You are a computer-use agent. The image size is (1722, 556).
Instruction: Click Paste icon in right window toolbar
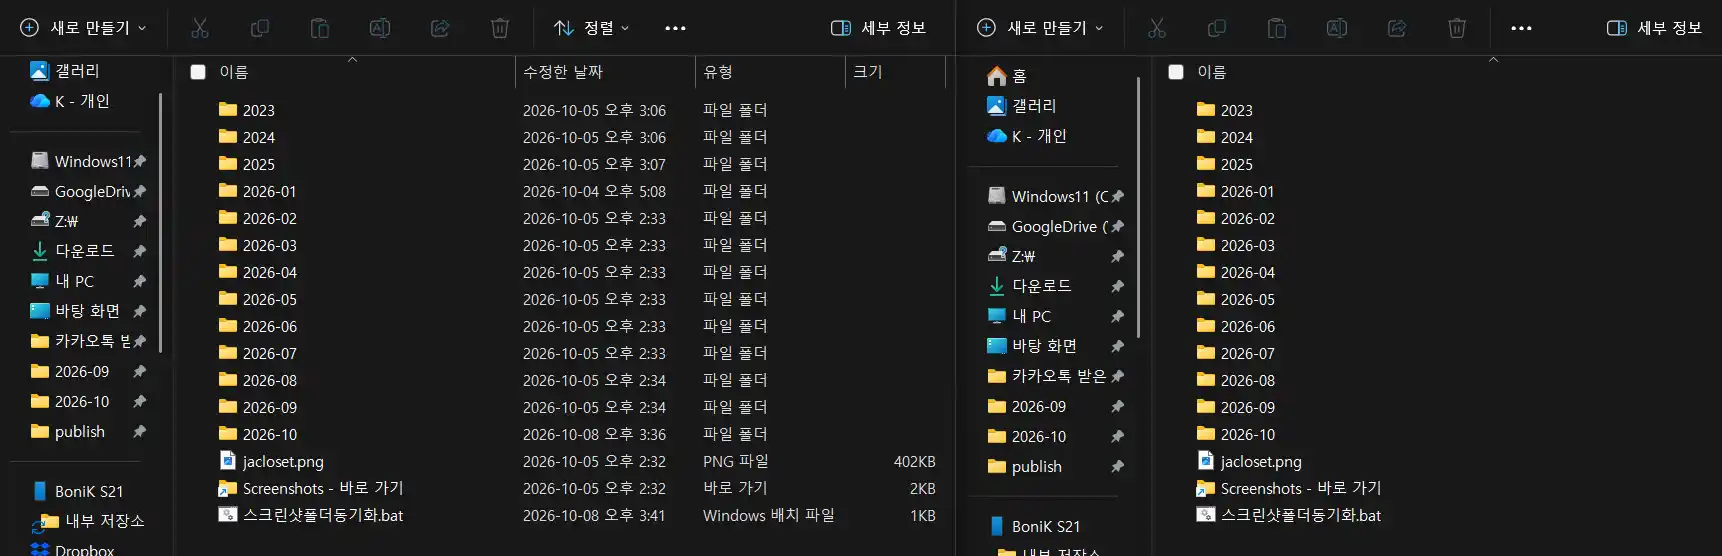[x=1277, y=28]
